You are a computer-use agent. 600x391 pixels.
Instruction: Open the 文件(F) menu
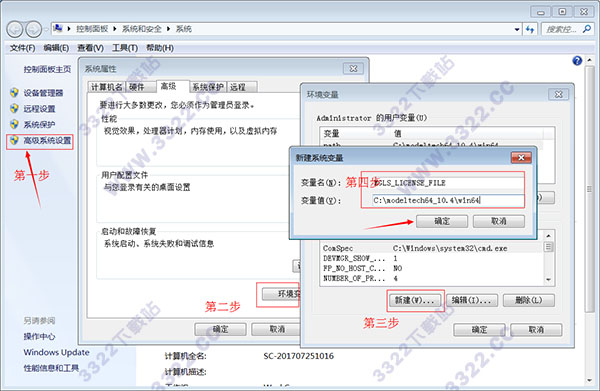22,48
